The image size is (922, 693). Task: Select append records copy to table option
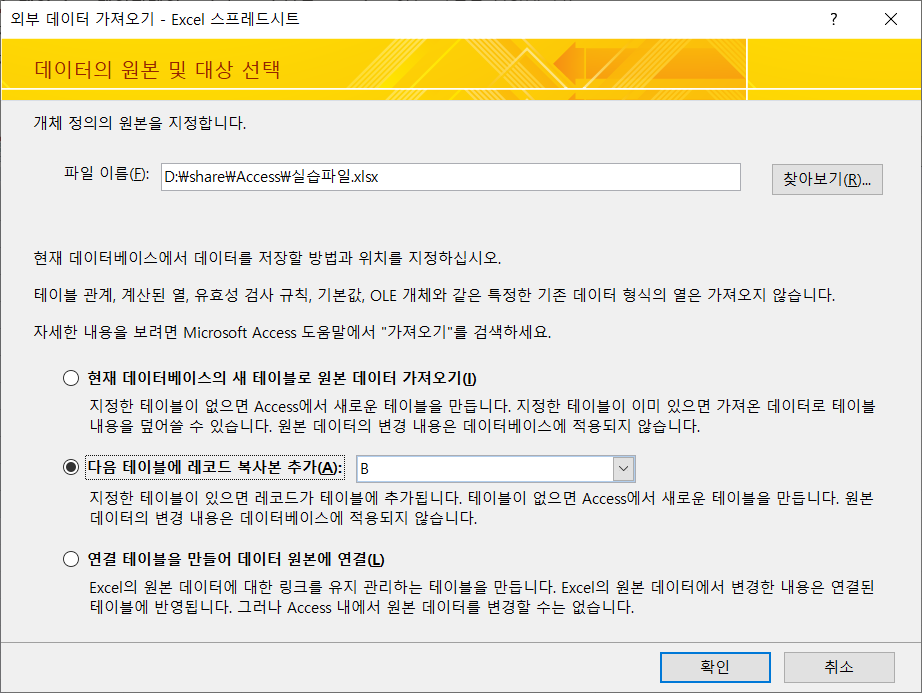[71, 467]
